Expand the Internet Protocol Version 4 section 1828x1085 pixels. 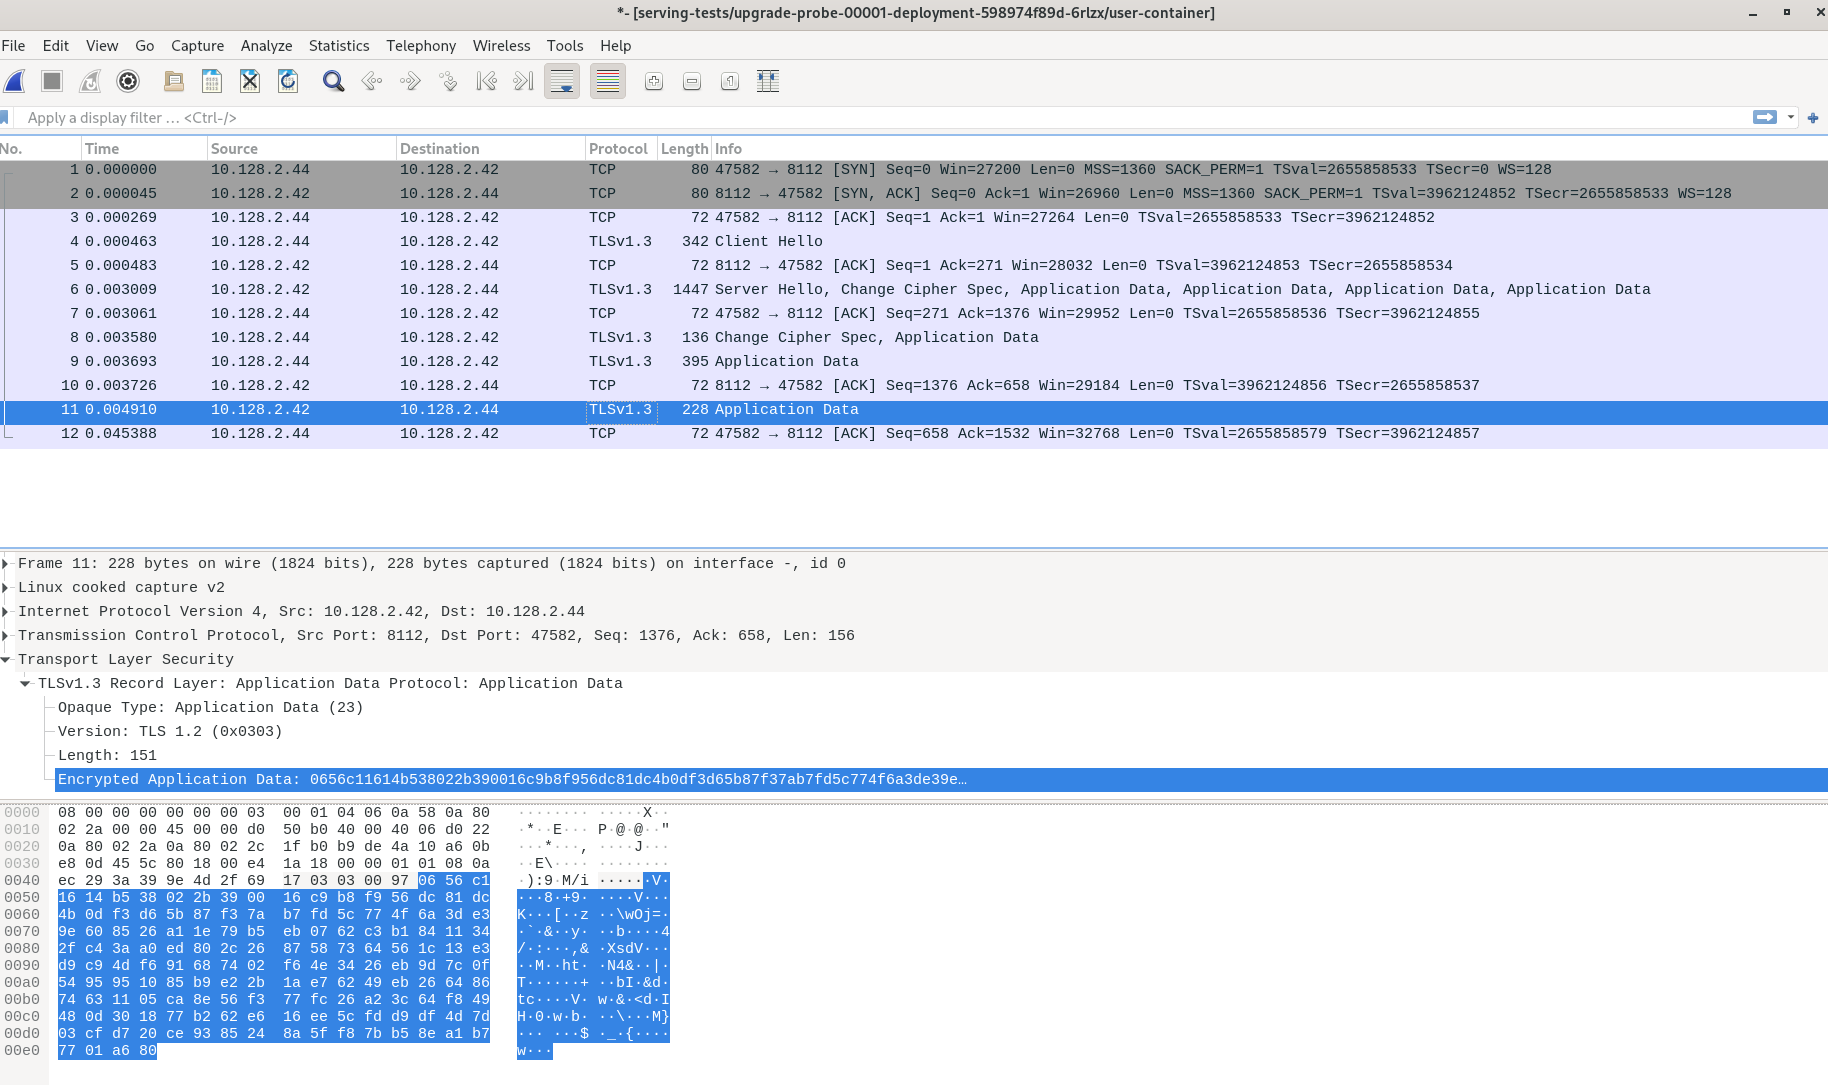(6, 611)
